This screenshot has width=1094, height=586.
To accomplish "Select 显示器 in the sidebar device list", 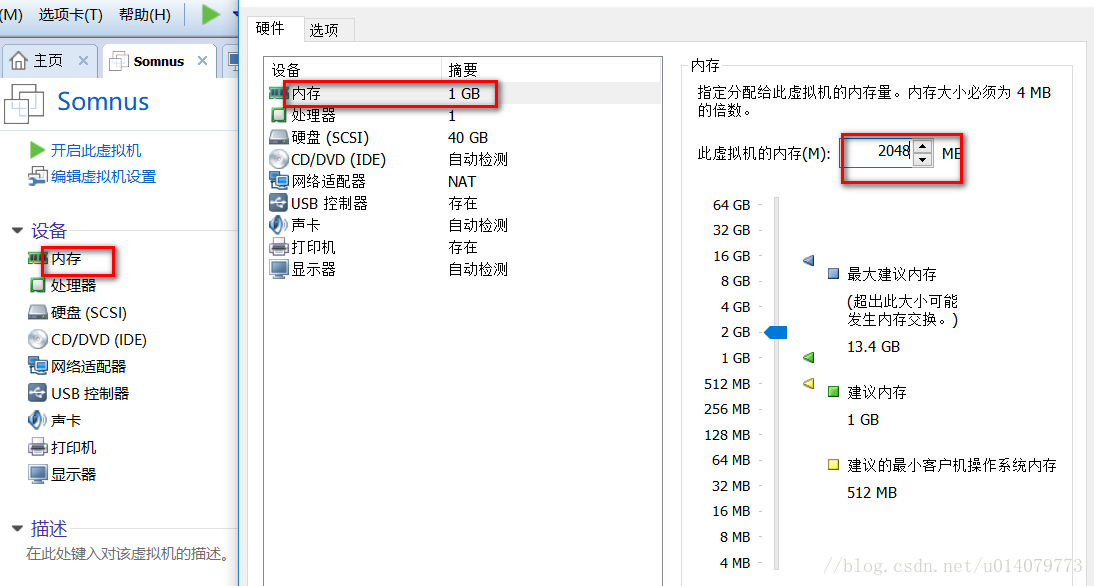I will pyautogui.click(x=73, y=474).
